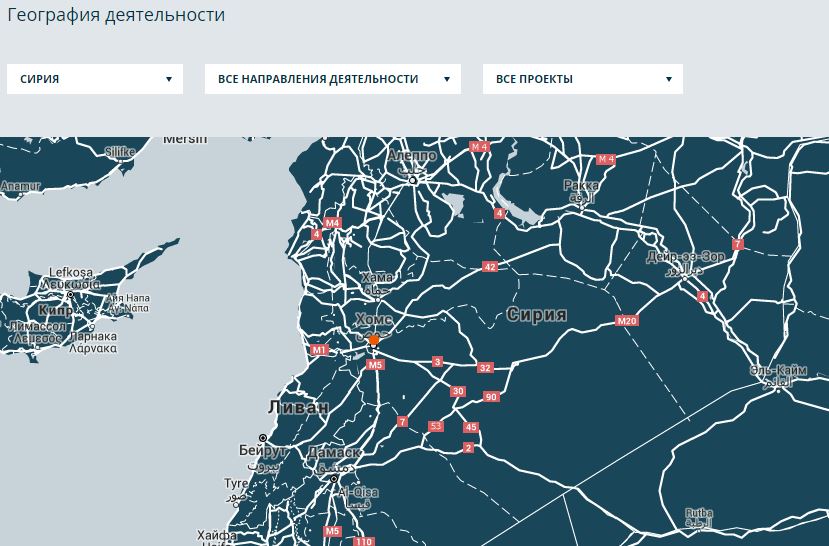Click the orange project marker near Хомс
This screenshot has height=546, width=829.
[374, 340]
